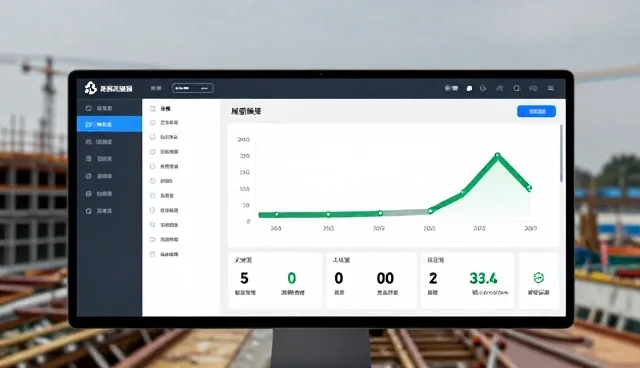Click the green "33.4" value in the third card

click(483, 278)
